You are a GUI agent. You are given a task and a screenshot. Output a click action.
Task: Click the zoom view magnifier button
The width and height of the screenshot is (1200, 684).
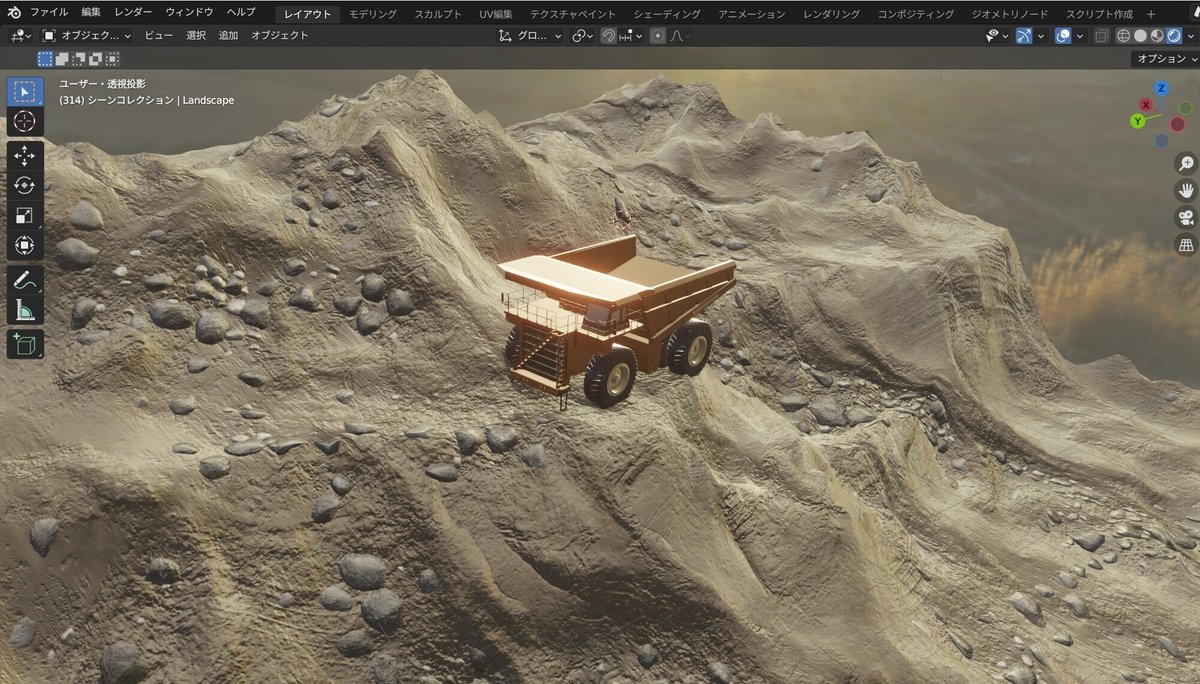click(1186, 164)
